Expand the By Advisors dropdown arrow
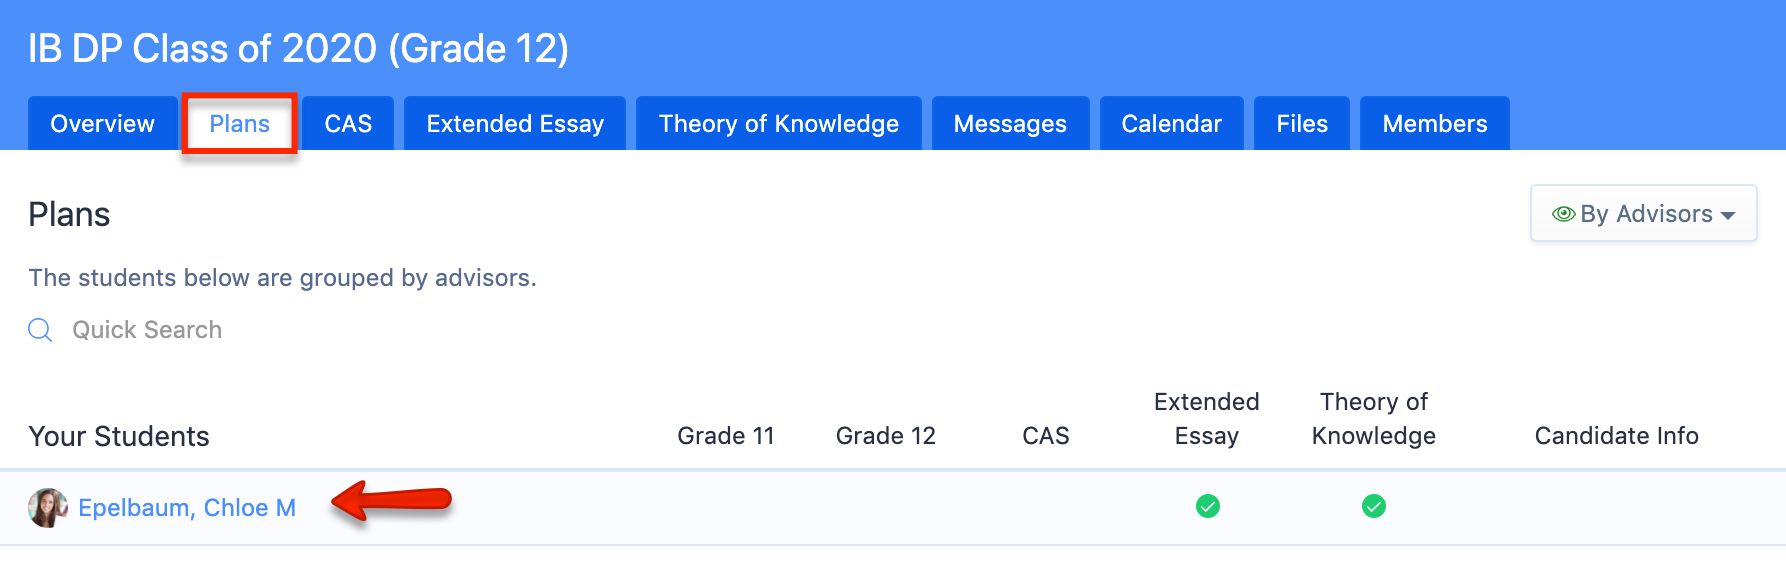Screen dimensions: 1786x566 coord(1728,215)
